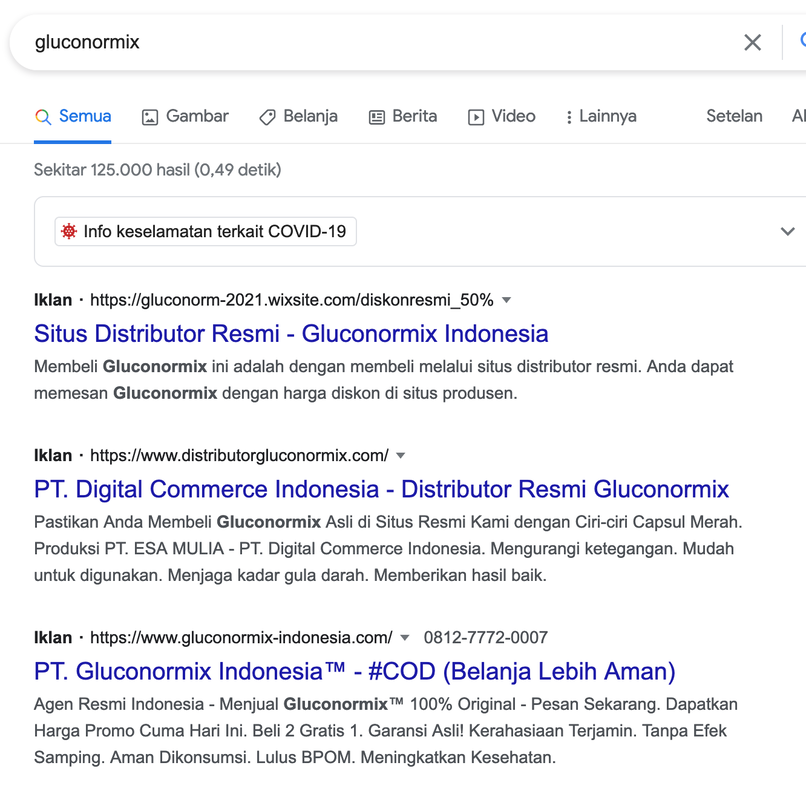Open Setelan search settings
The height and width of the screenshot is (800, 806).
[734, 116]
